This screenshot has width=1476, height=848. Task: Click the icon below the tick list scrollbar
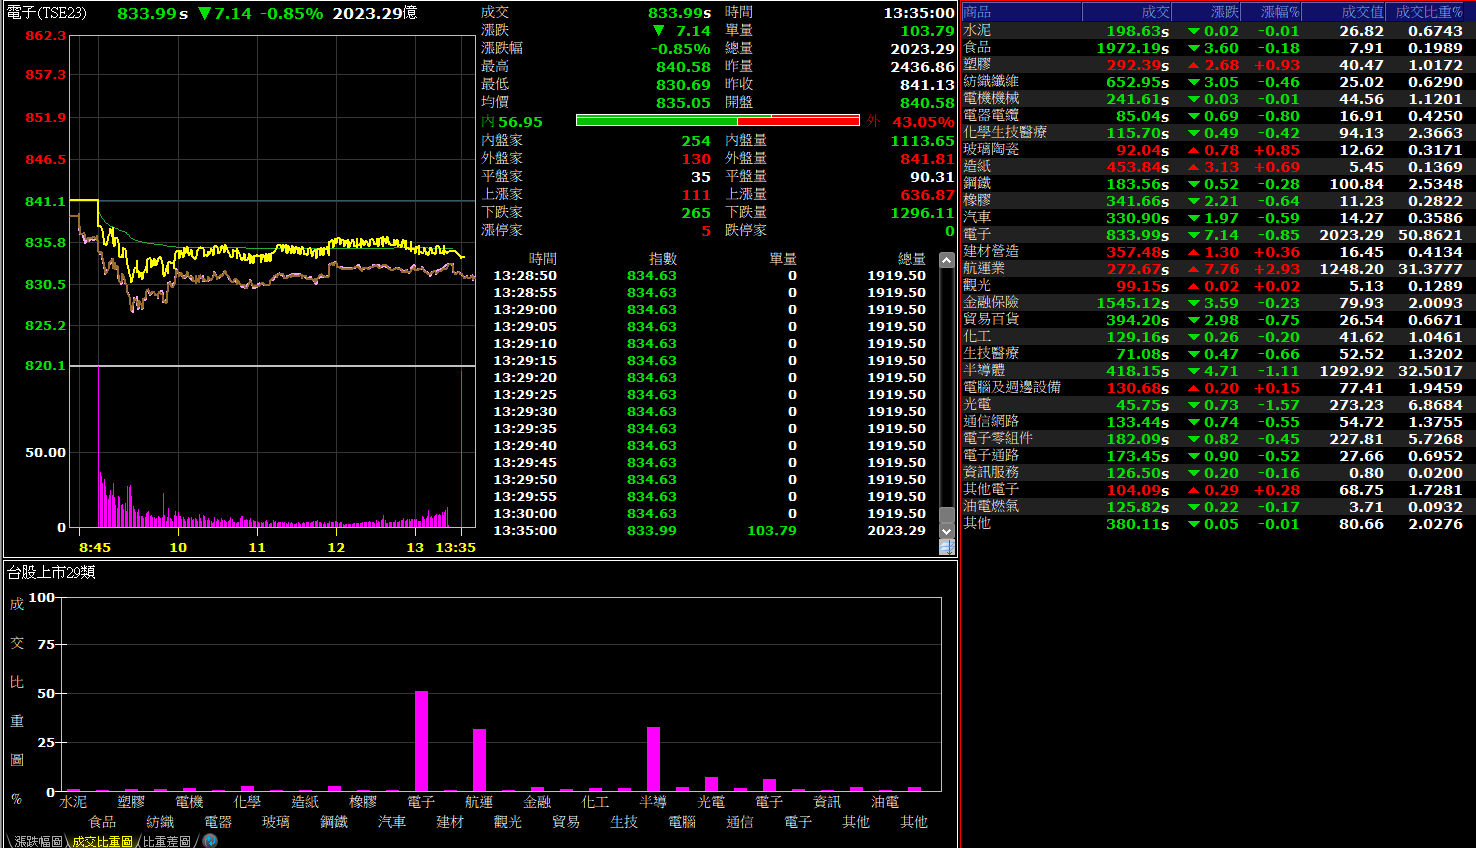947,546
